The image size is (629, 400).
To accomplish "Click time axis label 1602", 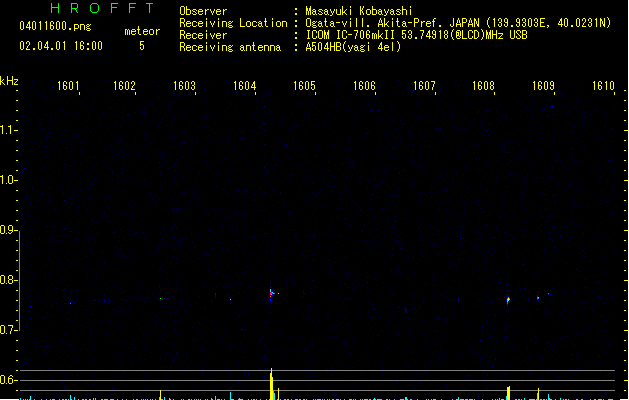I will (124, 86).
